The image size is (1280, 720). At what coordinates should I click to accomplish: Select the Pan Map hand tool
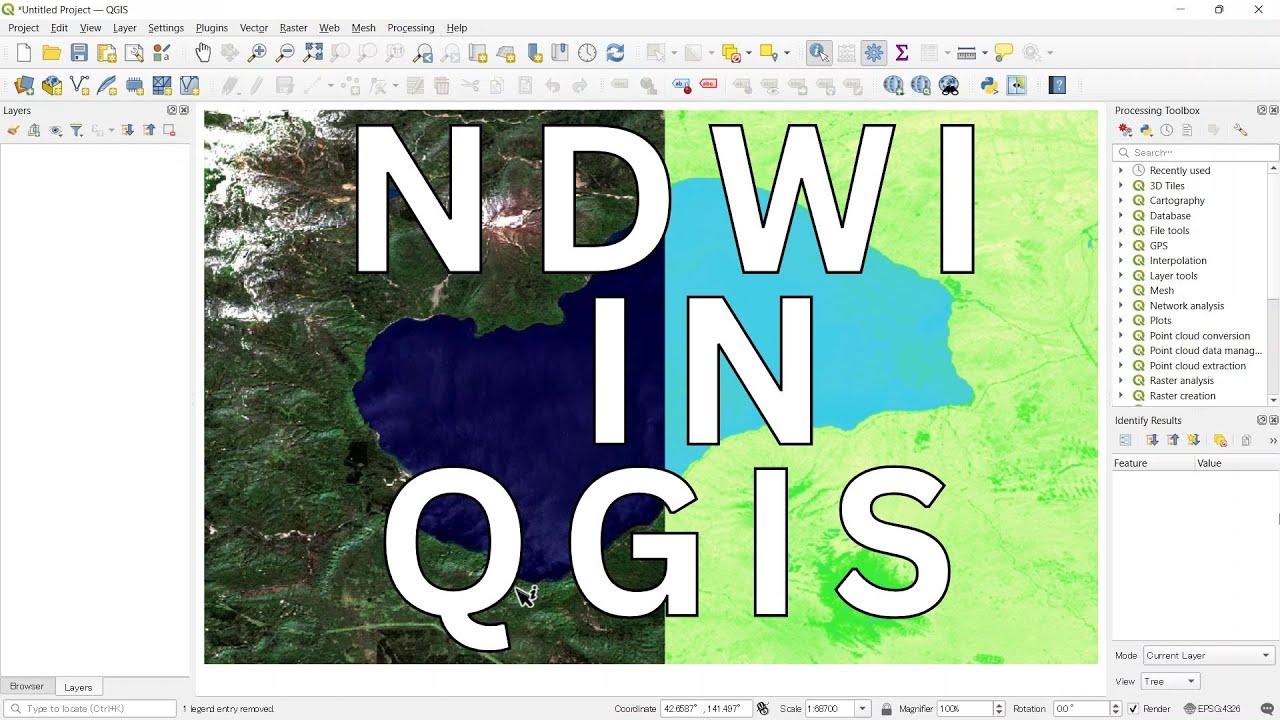point(203,53)
